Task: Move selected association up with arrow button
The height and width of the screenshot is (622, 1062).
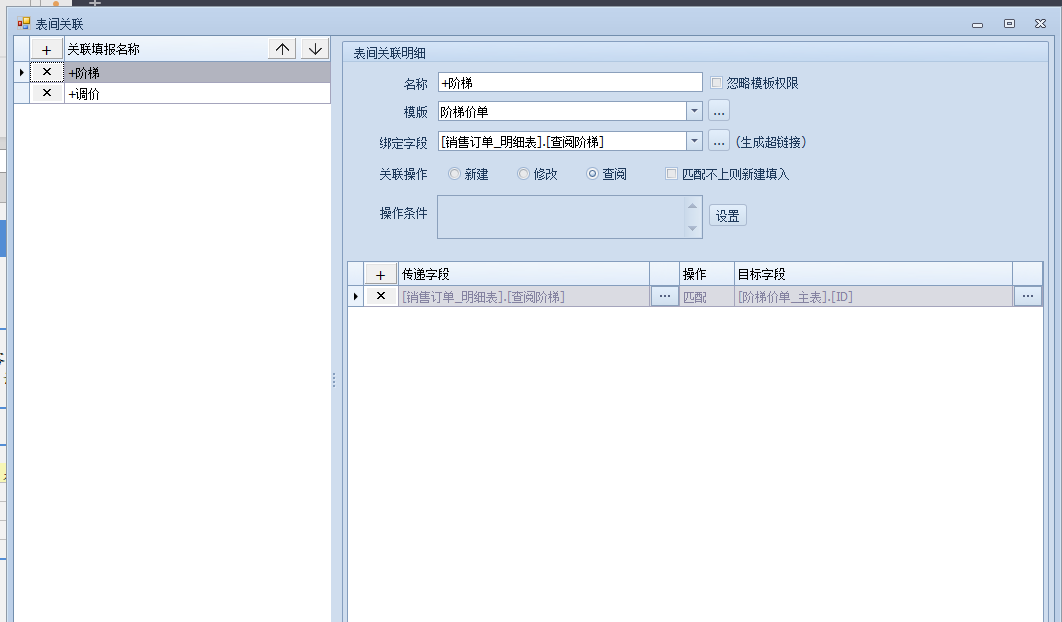Action: click(283, 49)
